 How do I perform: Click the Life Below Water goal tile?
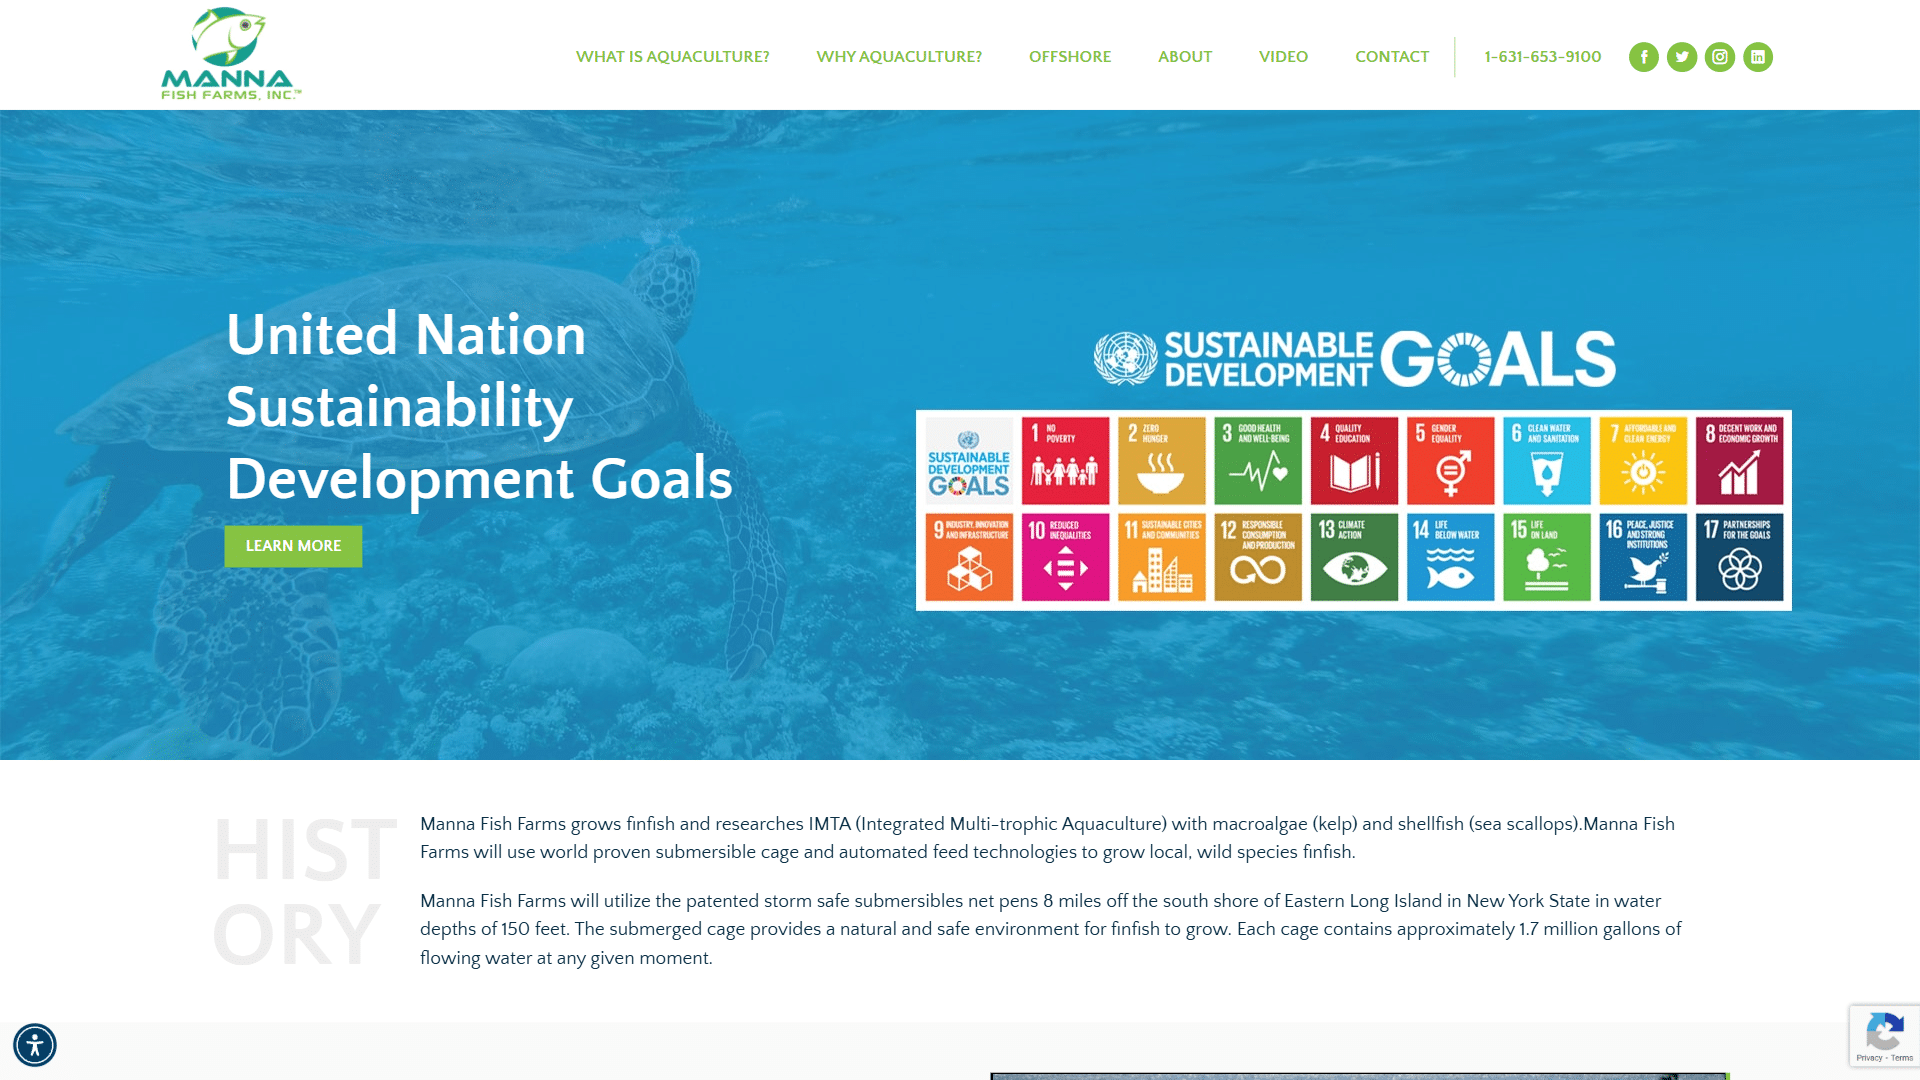click(1450, 557)
